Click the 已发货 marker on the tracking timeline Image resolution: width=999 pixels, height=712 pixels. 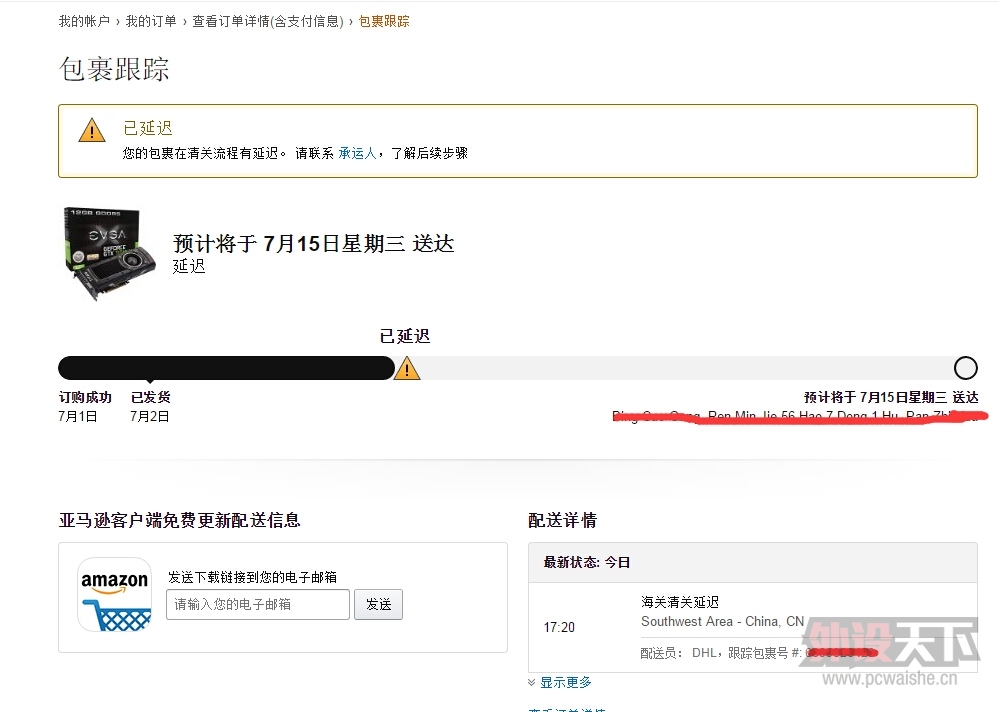[x=150, y=397]
